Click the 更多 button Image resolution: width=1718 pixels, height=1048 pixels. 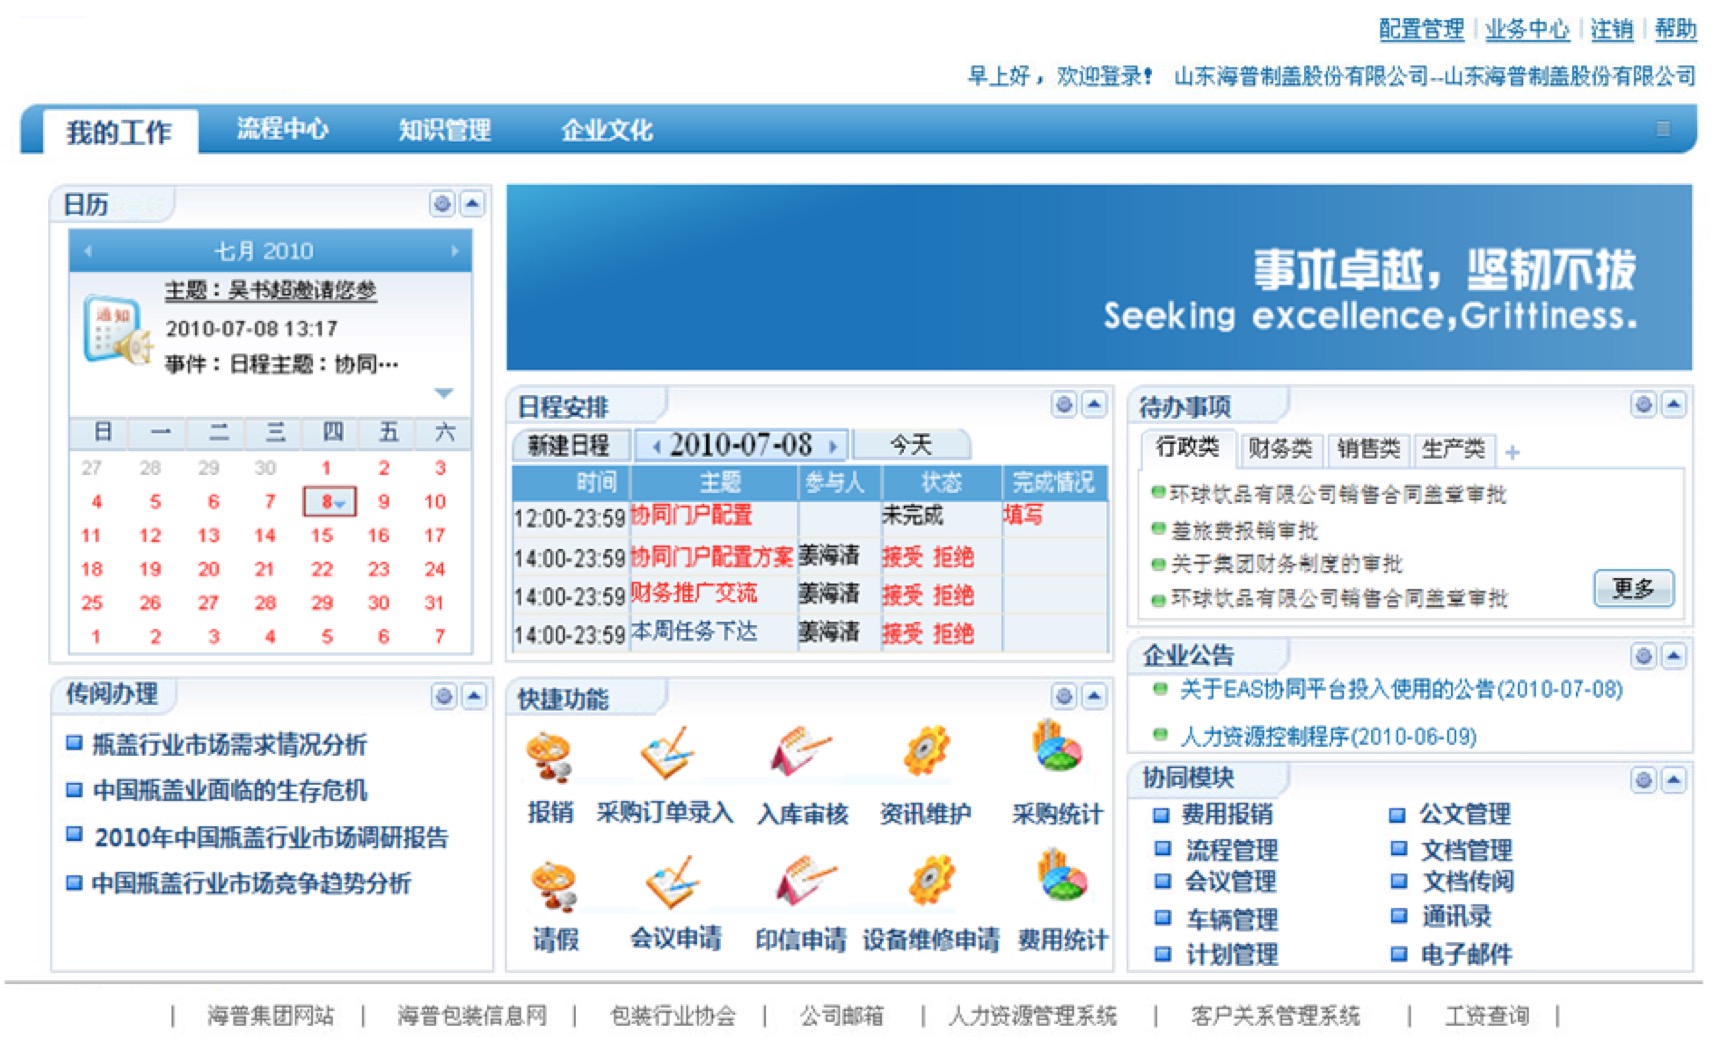click(x=1632, y=588)
